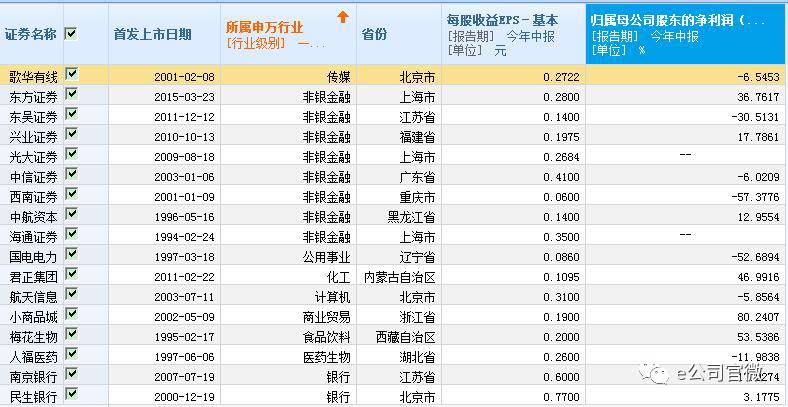Image resolution: width=788 pixels, height=407 pixels.
Task: Sort by 证券名称 column header
Action: point(32,34)
